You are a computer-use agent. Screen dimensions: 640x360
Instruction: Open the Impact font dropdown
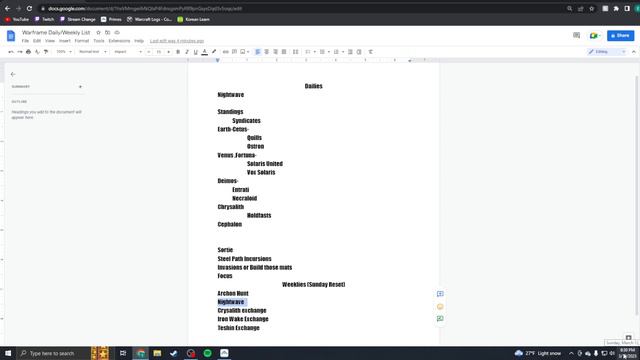tap(128, 52)
